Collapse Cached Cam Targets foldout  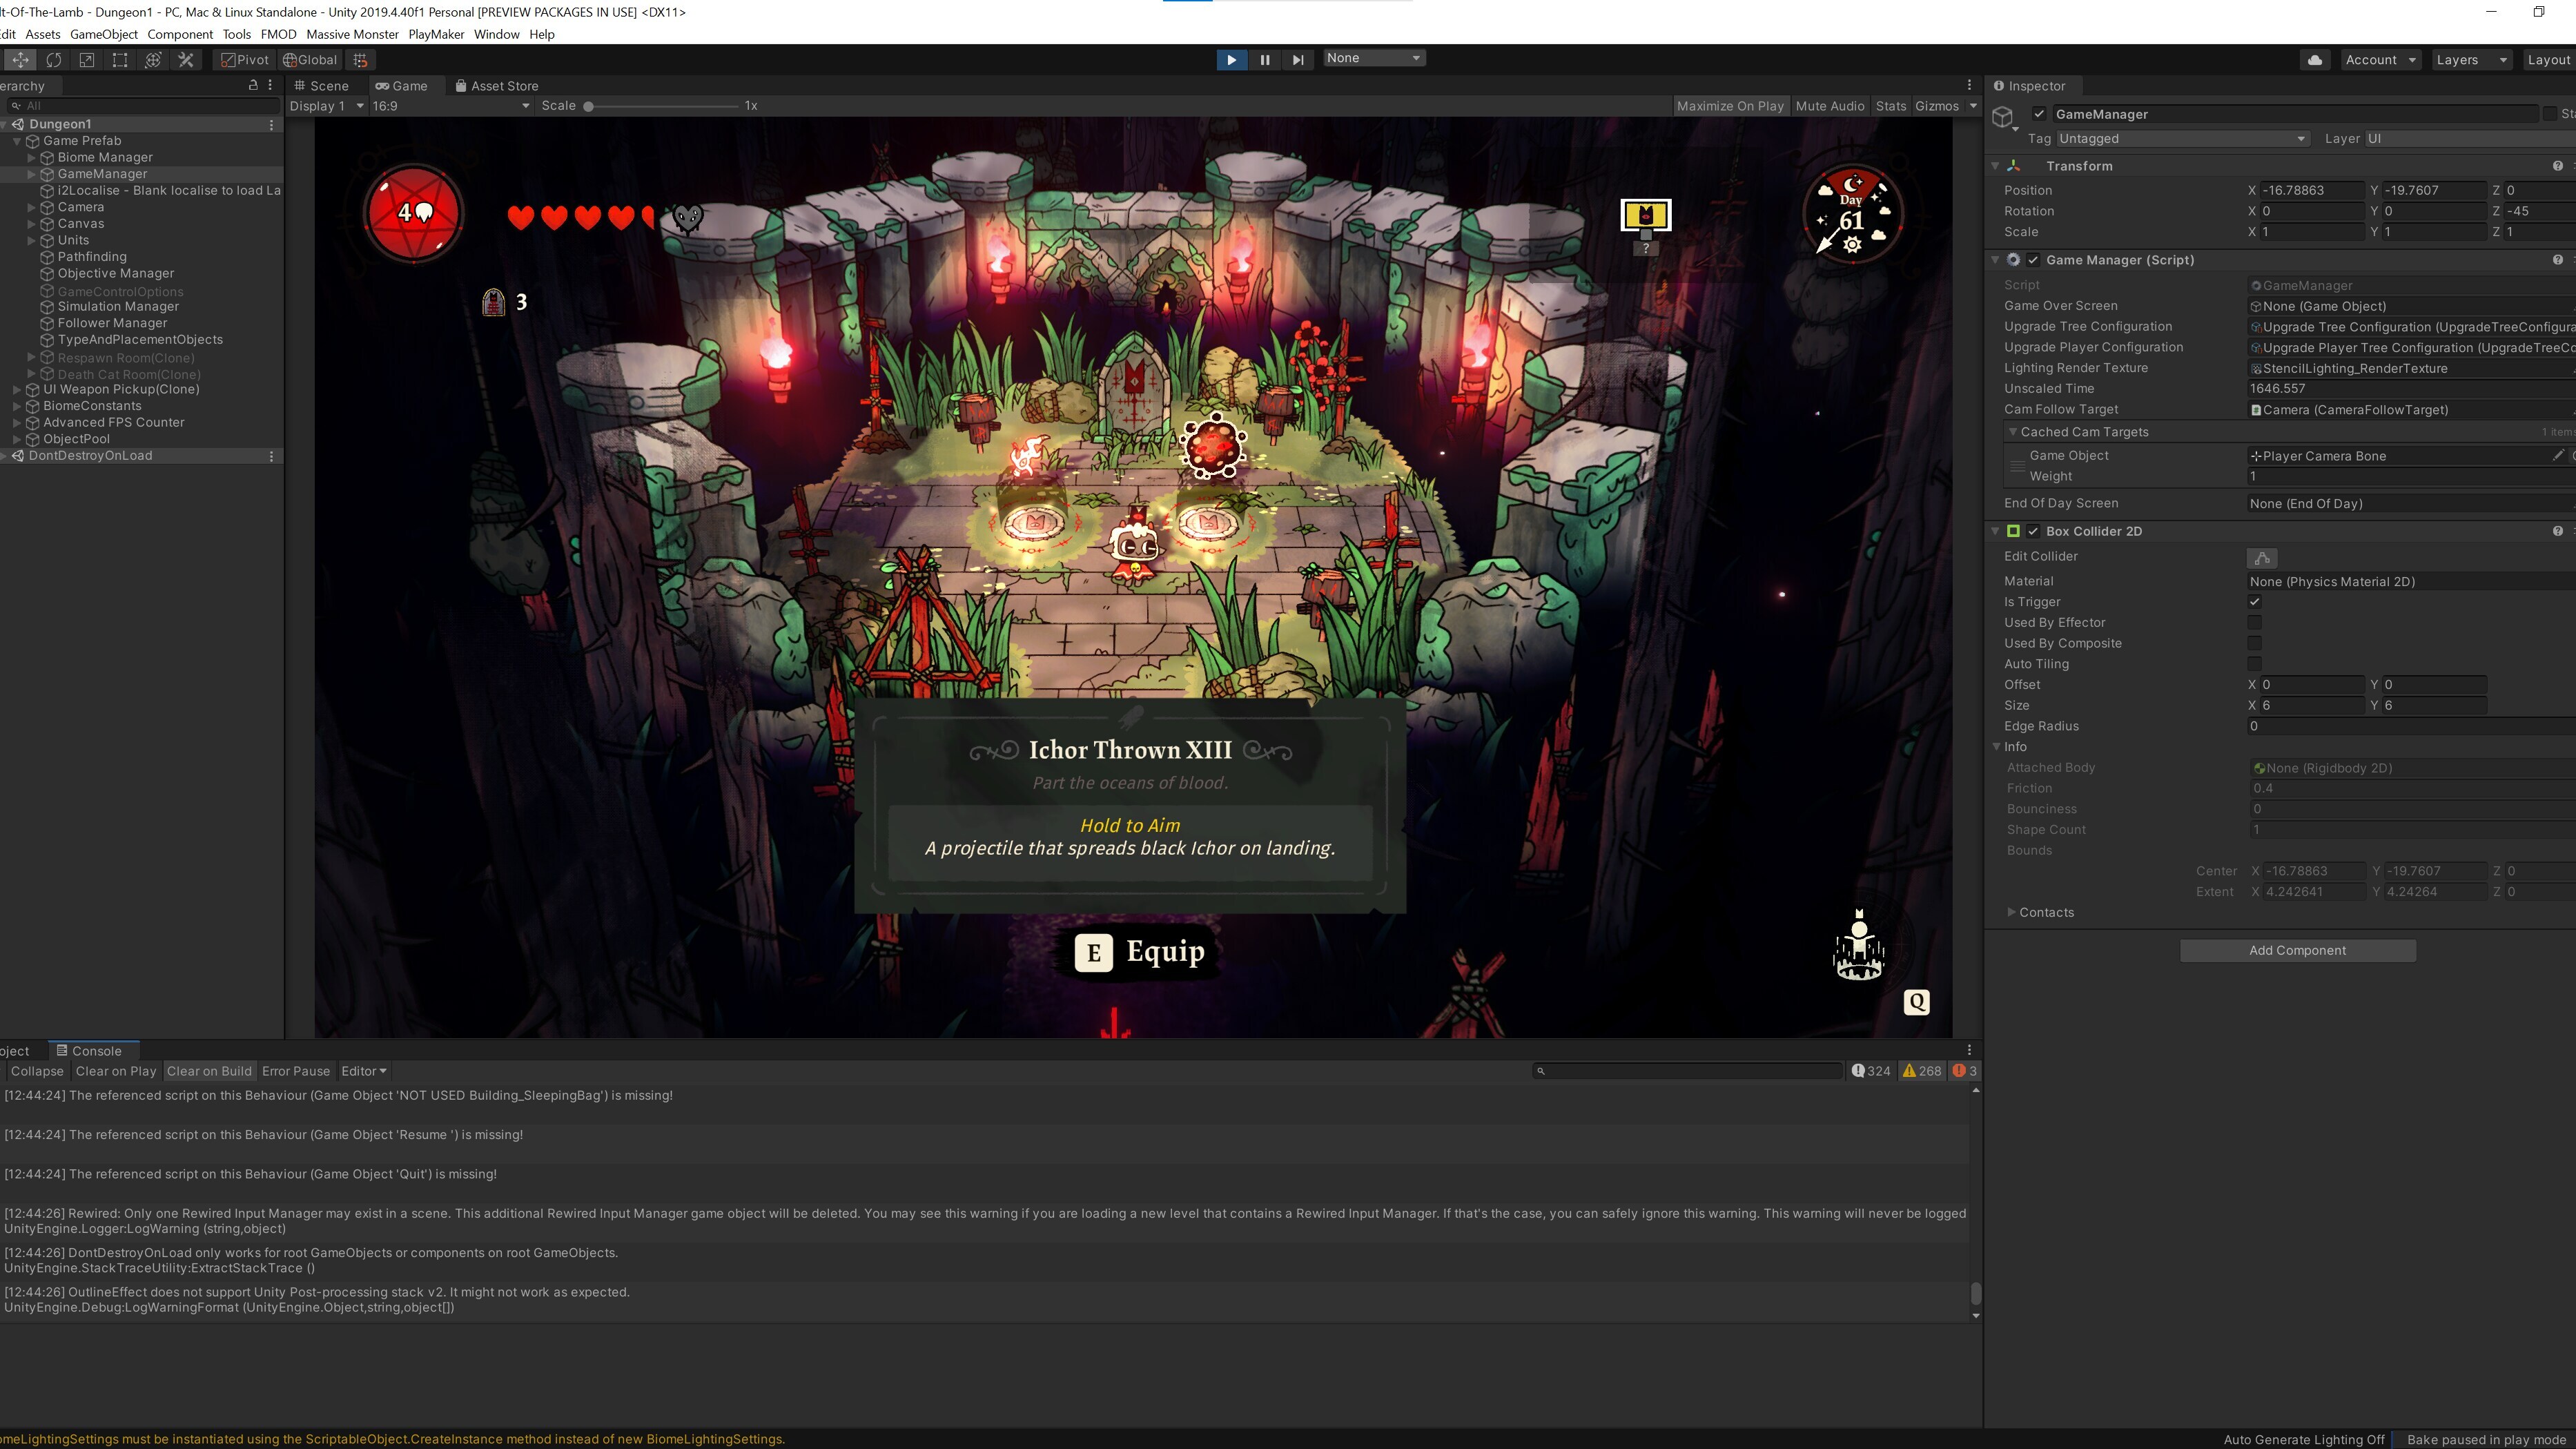[2012, 432]
